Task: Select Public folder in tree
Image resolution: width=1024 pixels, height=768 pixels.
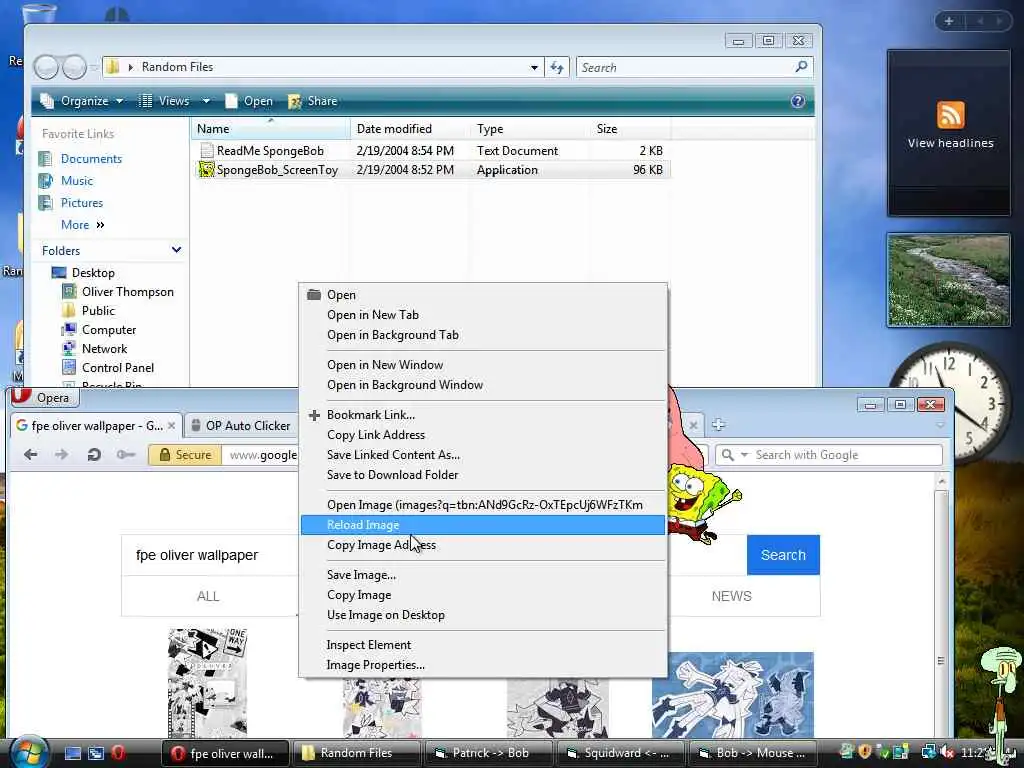Action: (x=98, y=311)
